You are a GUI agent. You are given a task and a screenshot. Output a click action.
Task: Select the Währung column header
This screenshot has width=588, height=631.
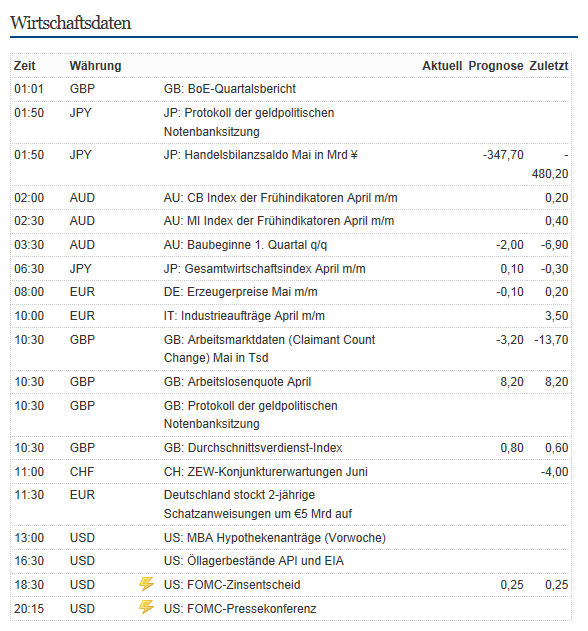[95, 66]
